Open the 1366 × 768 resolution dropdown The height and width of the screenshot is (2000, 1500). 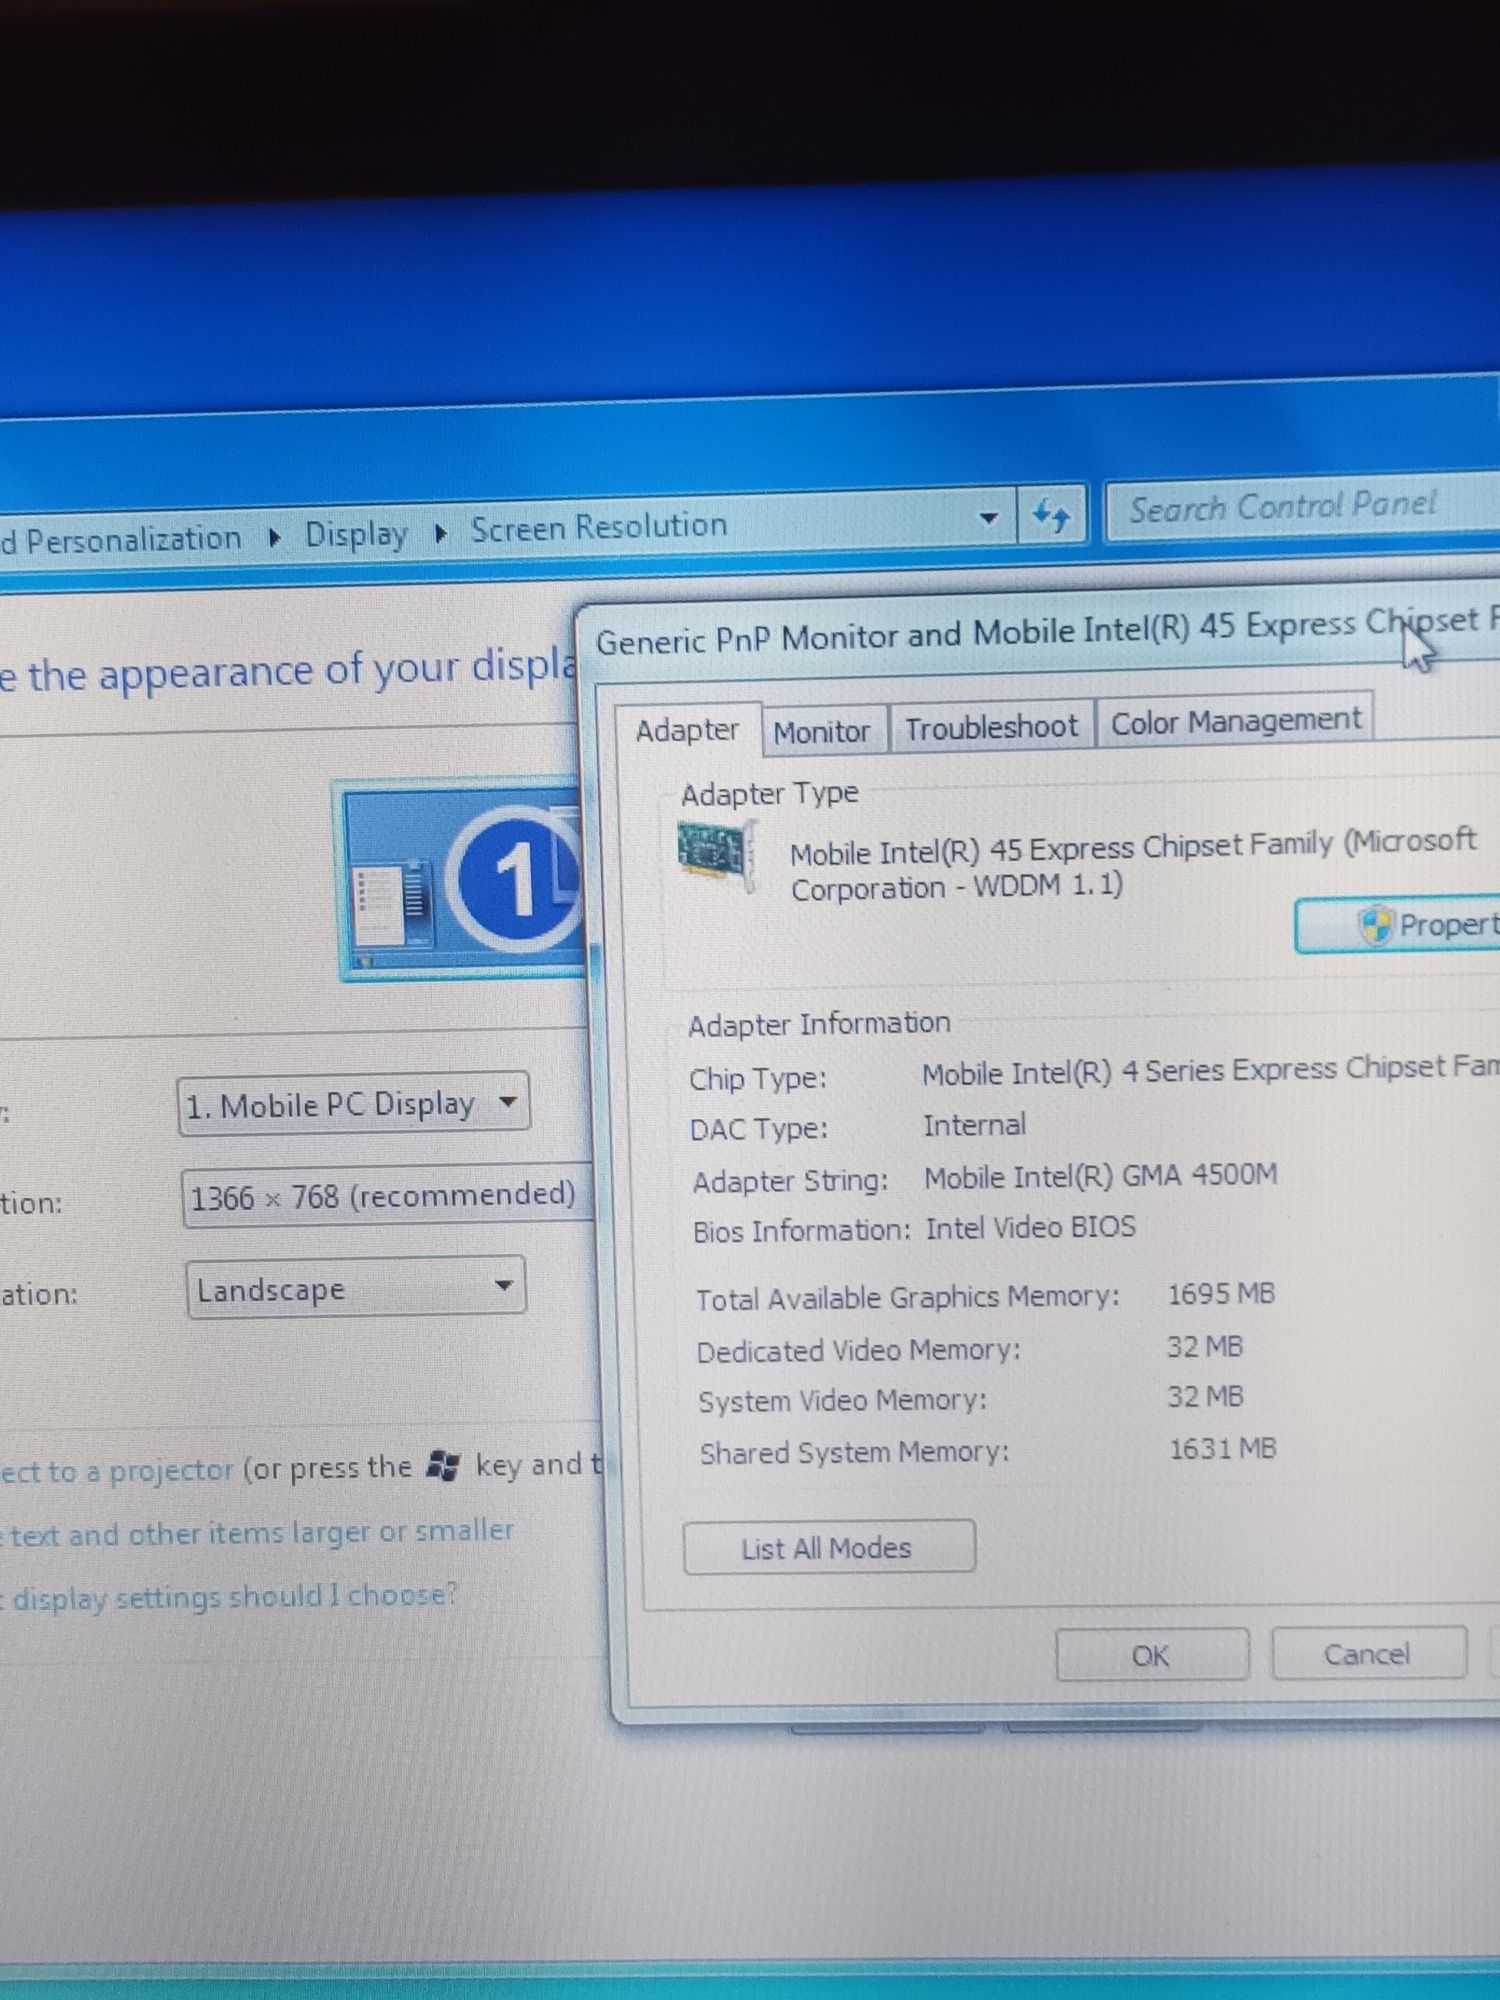[388, 1196]
